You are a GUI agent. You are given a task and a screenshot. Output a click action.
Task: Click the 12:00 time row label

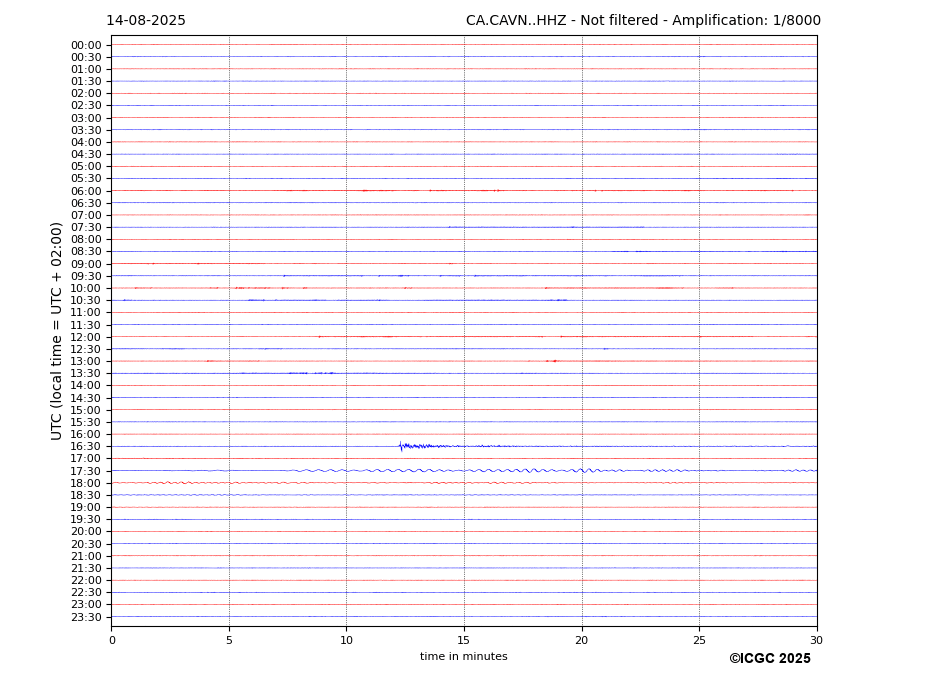[x=86, y=337]
